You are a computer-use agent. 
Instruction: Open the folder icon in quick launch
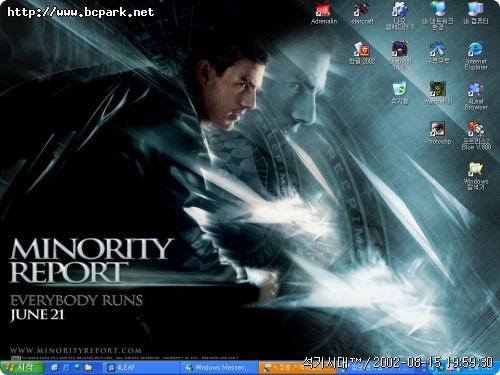[89, 367]
